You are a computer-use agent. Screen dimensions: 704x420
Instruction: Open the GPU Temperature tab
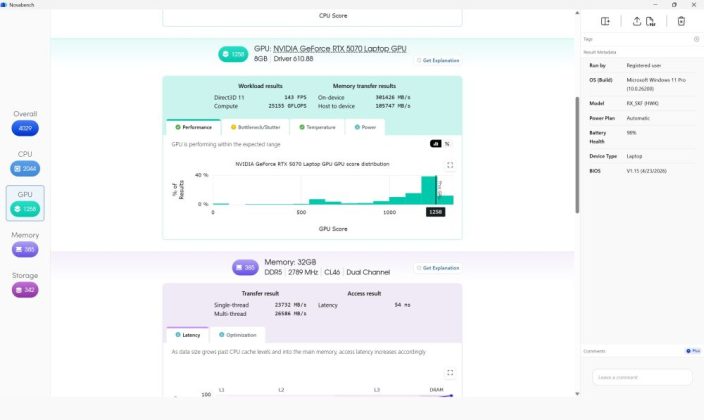(x=317, y=127)
